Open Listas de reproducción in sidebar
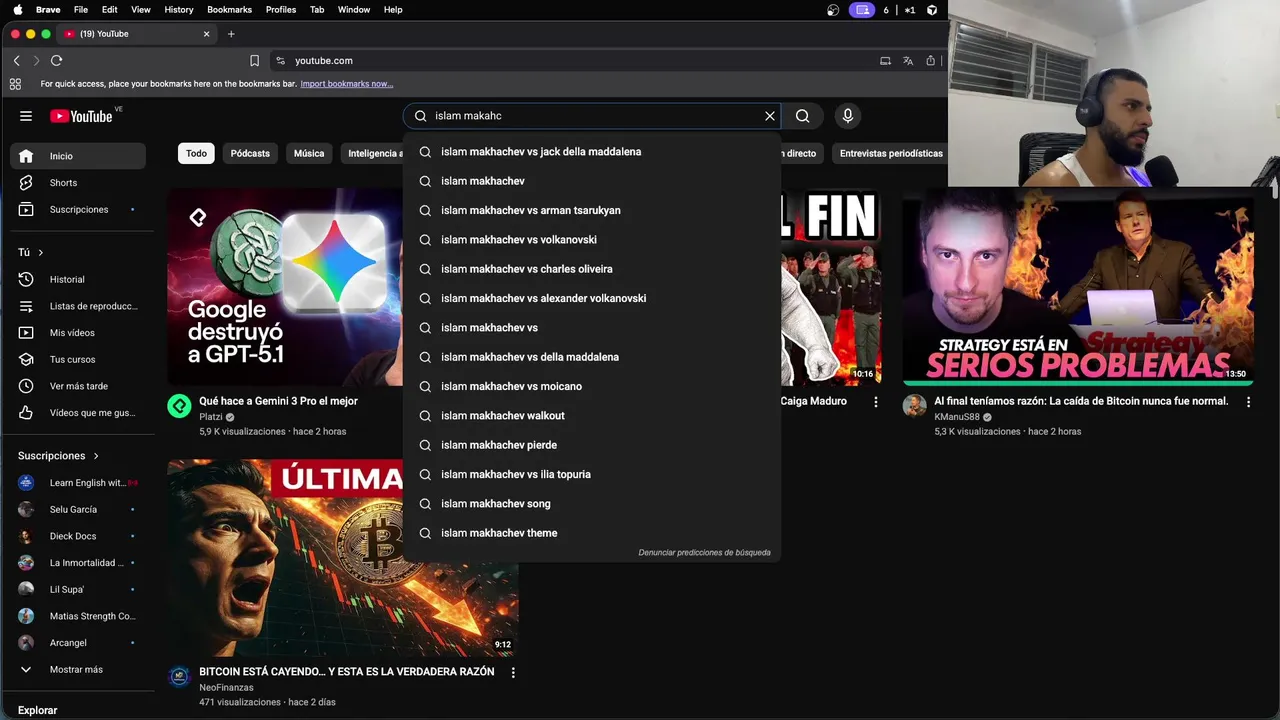 [x=78, y=306]
